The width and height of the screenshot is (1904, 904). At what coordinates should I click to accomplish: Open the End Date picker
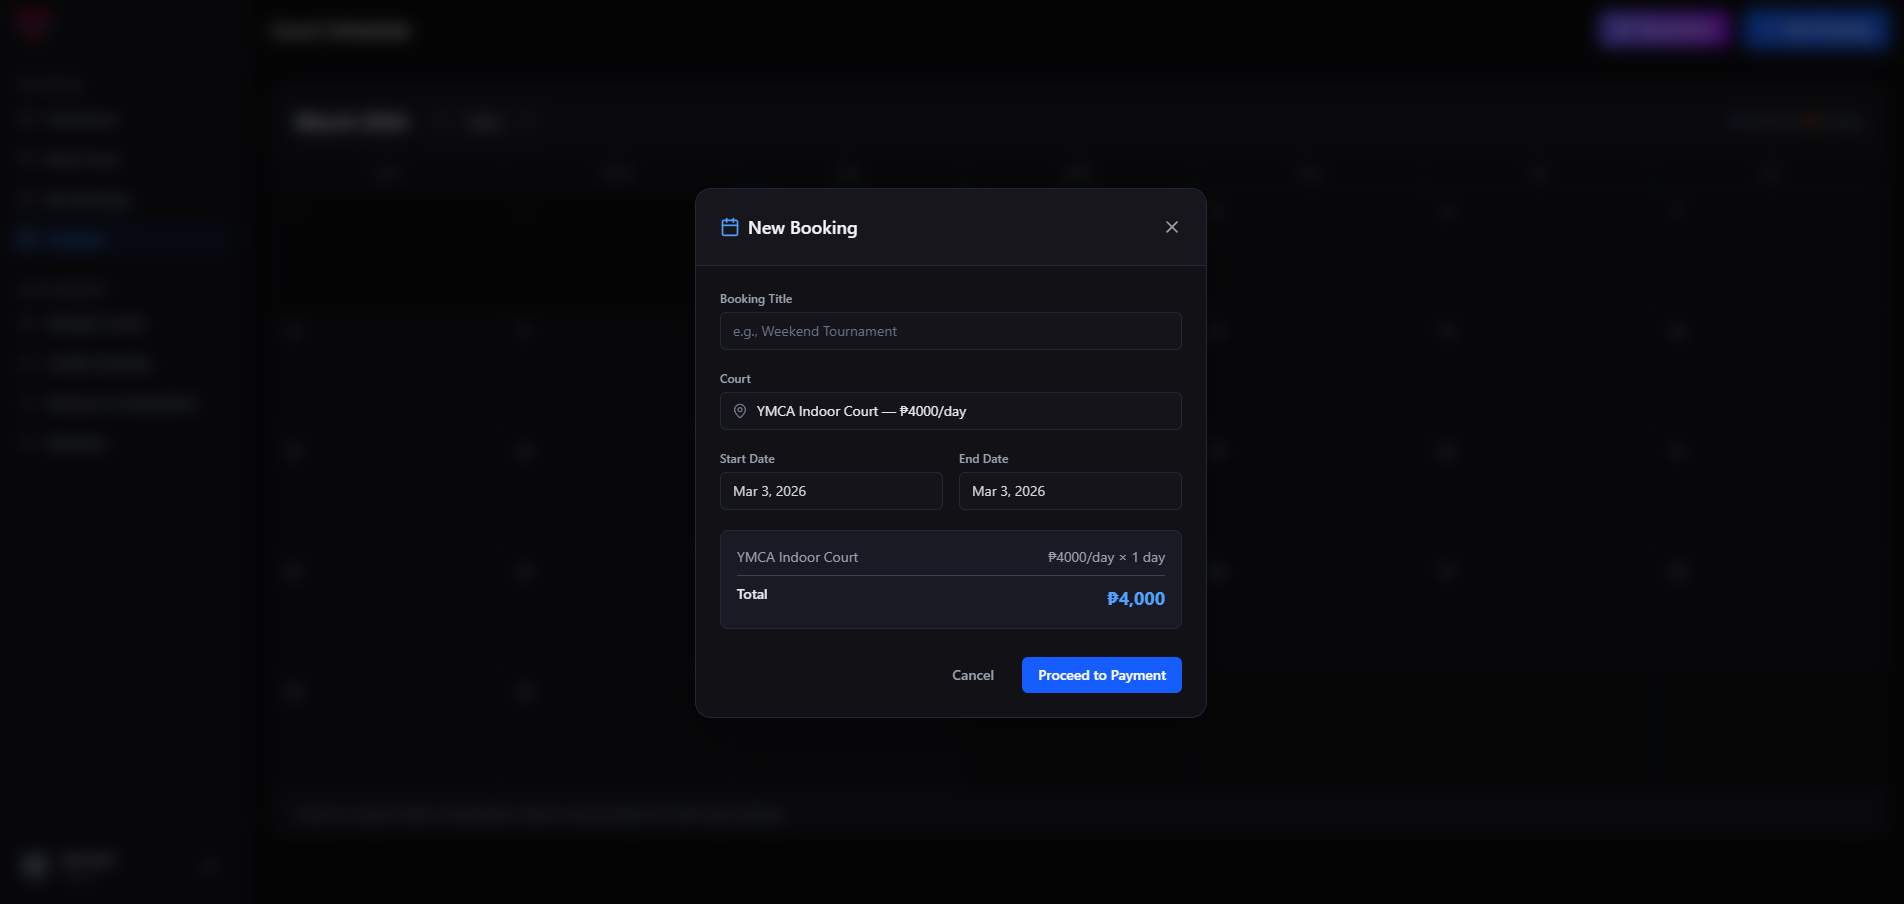coord(1070,491)
